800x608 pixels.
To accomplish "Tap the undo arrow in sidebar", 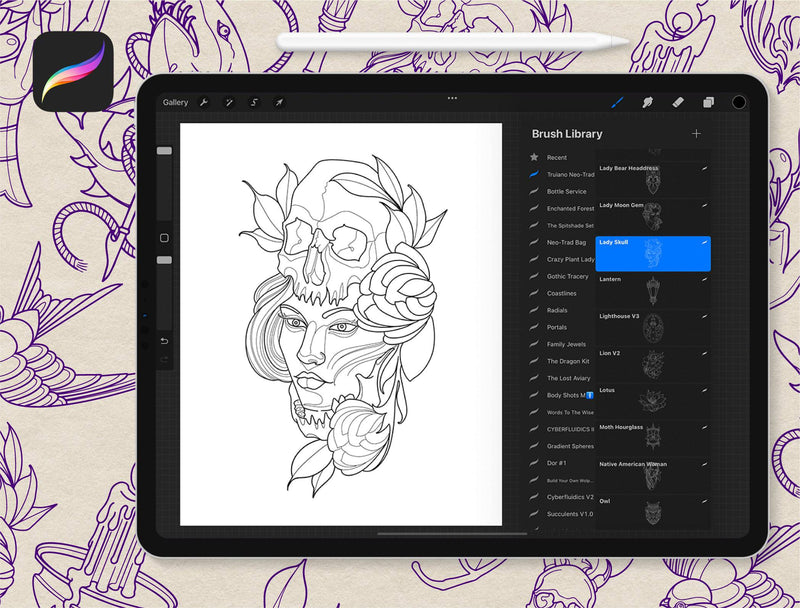I will coord(164,341).
